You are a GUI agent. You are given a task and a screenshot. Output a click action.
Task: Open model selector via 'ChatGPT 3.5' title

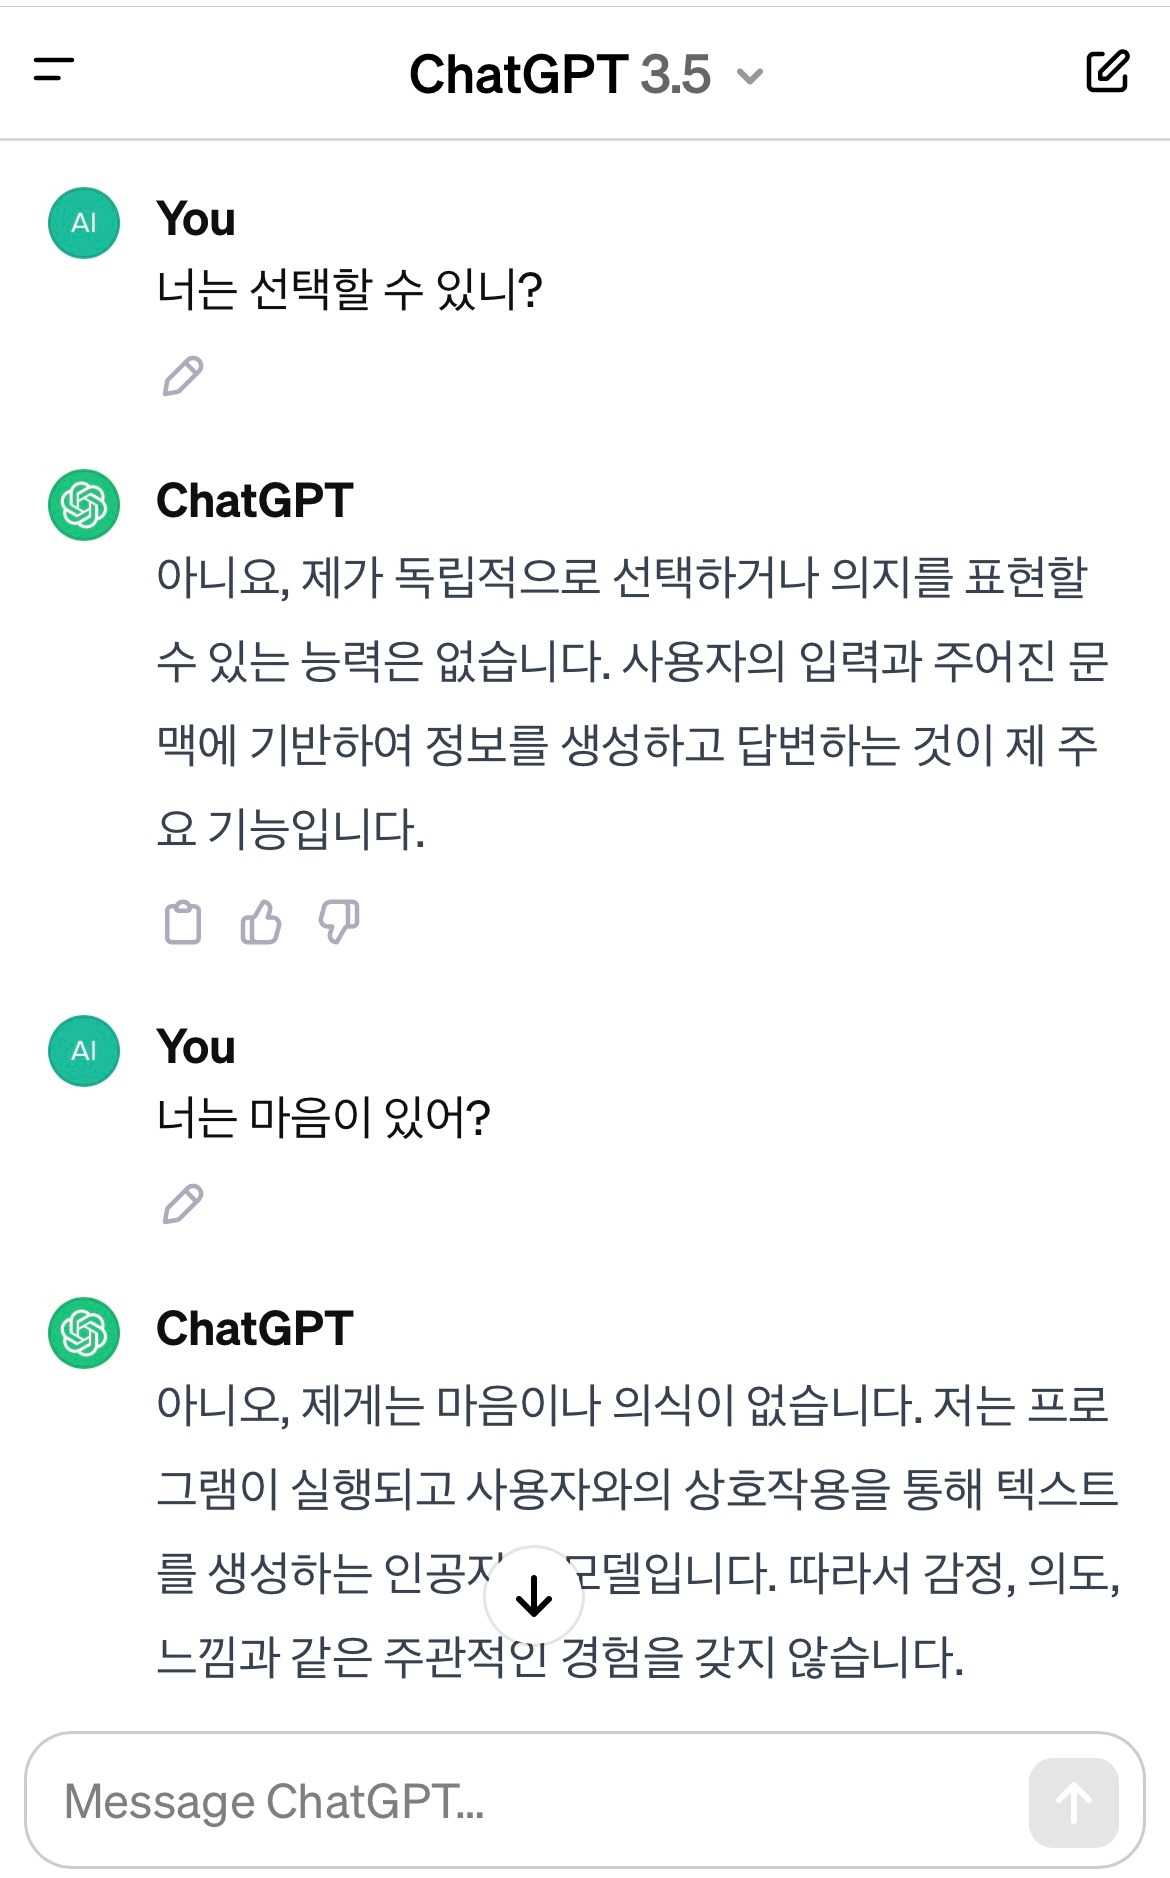coord(560,75)
